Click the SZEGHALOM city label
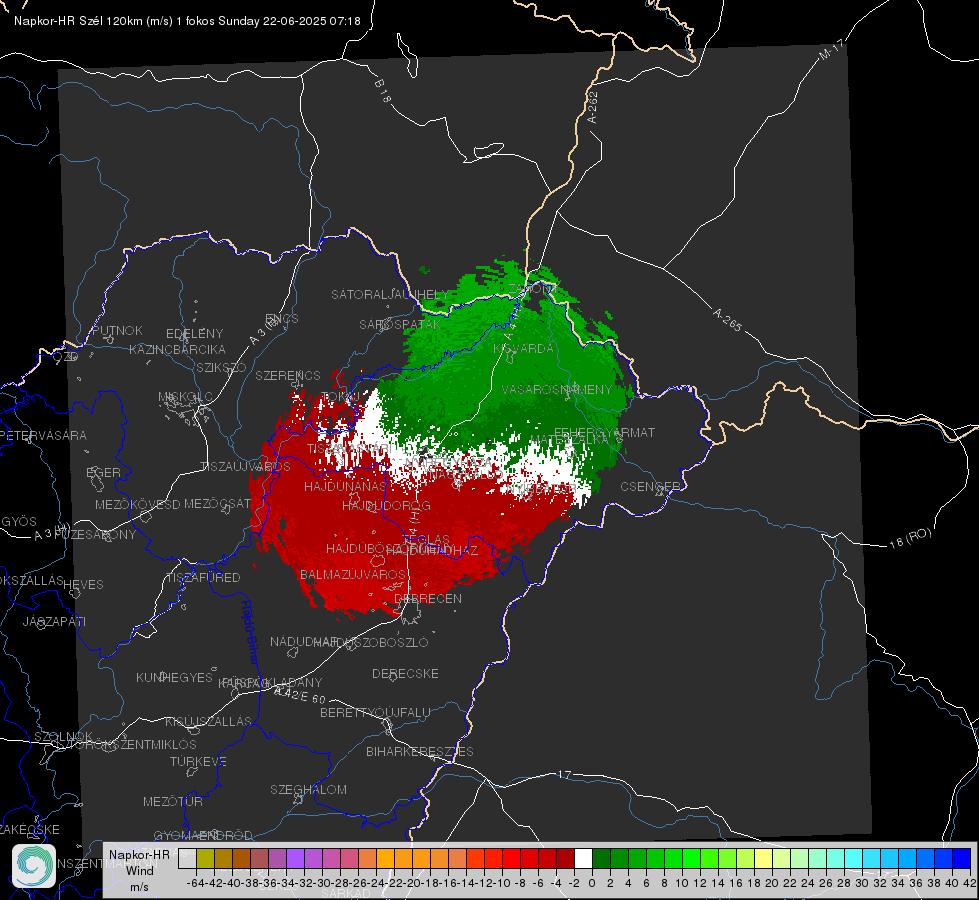The width and height of the screenshot is (979, 900). [308, 790]
